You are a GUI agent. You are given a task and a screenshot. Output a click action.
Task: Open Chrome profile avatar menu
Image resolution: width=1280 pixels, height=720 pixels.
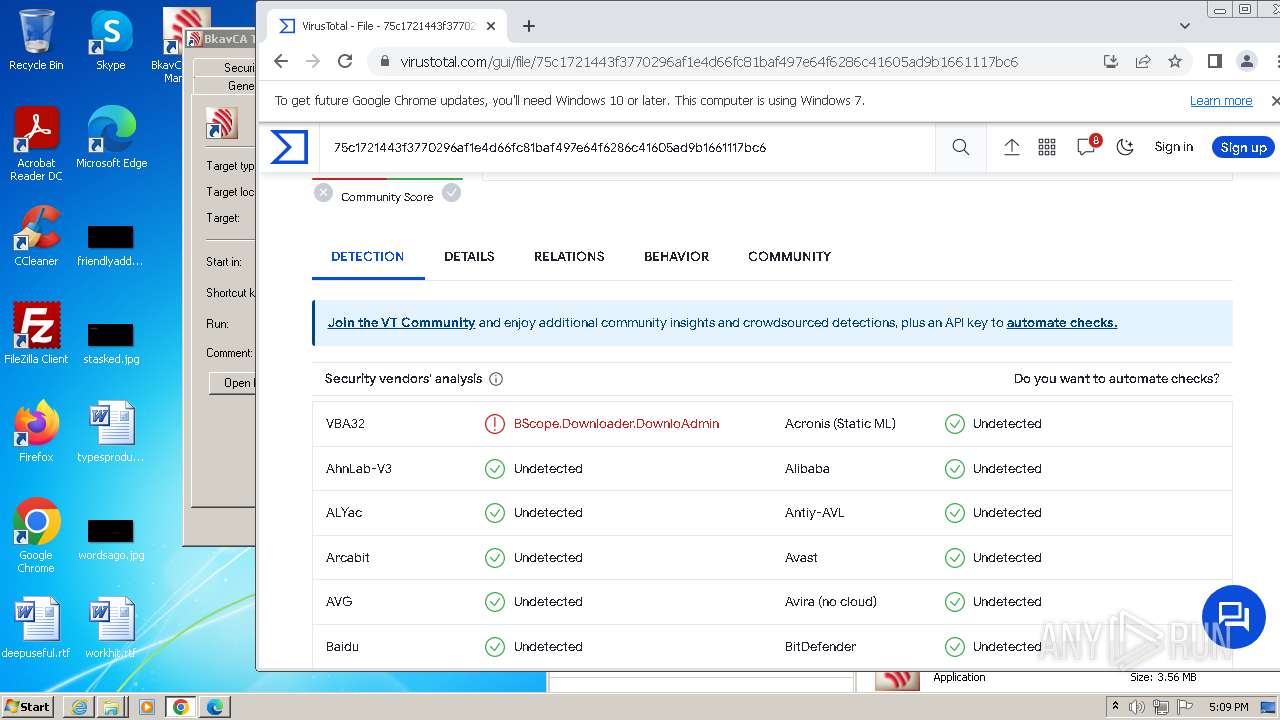tap(1247, 61)
